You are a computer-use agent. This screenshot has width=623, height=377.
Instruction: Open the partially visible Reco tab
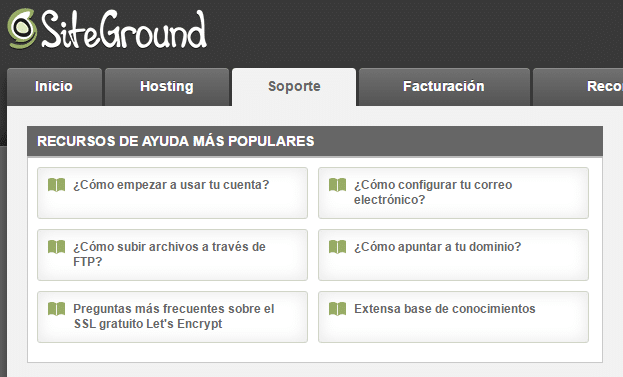tap(578, 87)
